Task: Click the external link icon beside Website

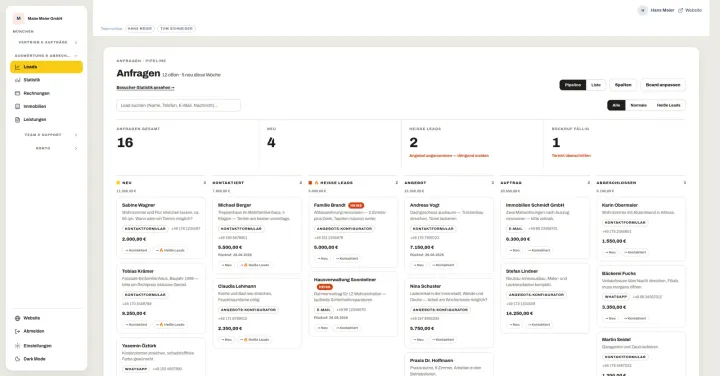Action: click(x=681, y=10)
